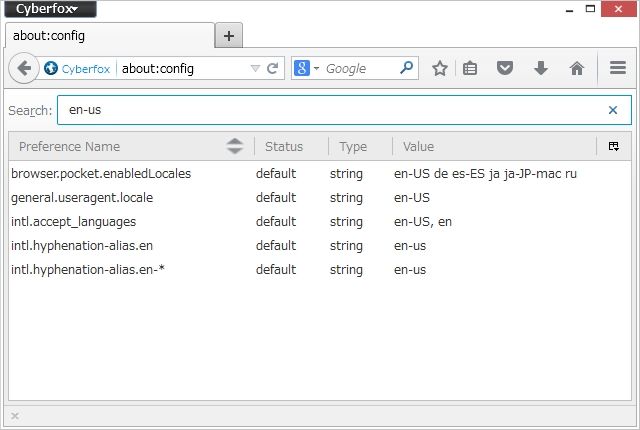Close the bottom add-on bar X
This screenshot has height=430, width=640.
coord(15,416)
